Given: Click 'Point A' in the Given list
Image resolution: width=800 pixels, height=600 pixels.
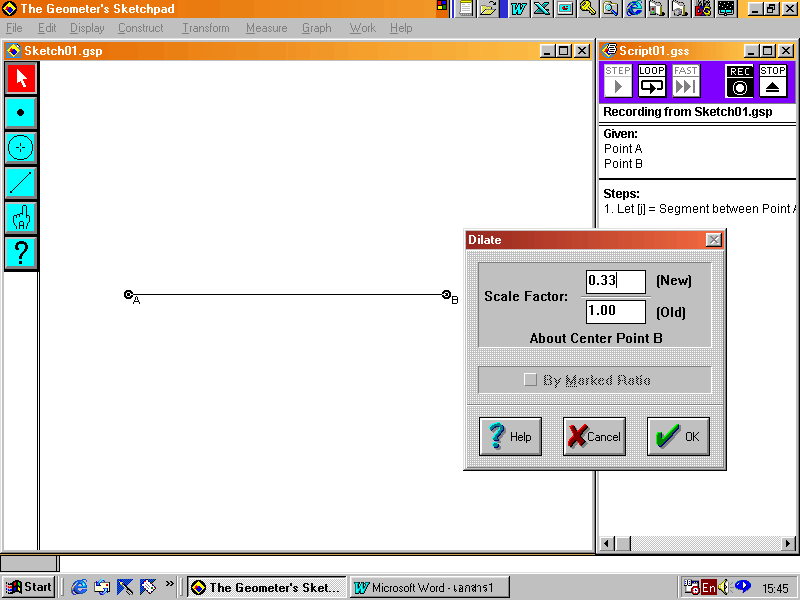Looking at the screenshot, I should point(623,148).
